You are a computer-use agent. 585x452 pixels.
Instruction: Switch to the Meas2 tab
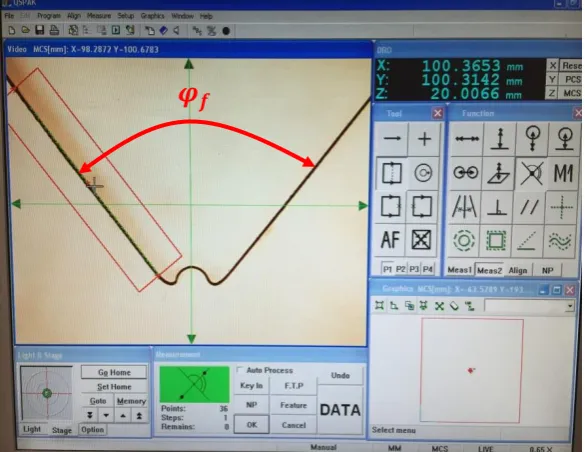point(489,270)
